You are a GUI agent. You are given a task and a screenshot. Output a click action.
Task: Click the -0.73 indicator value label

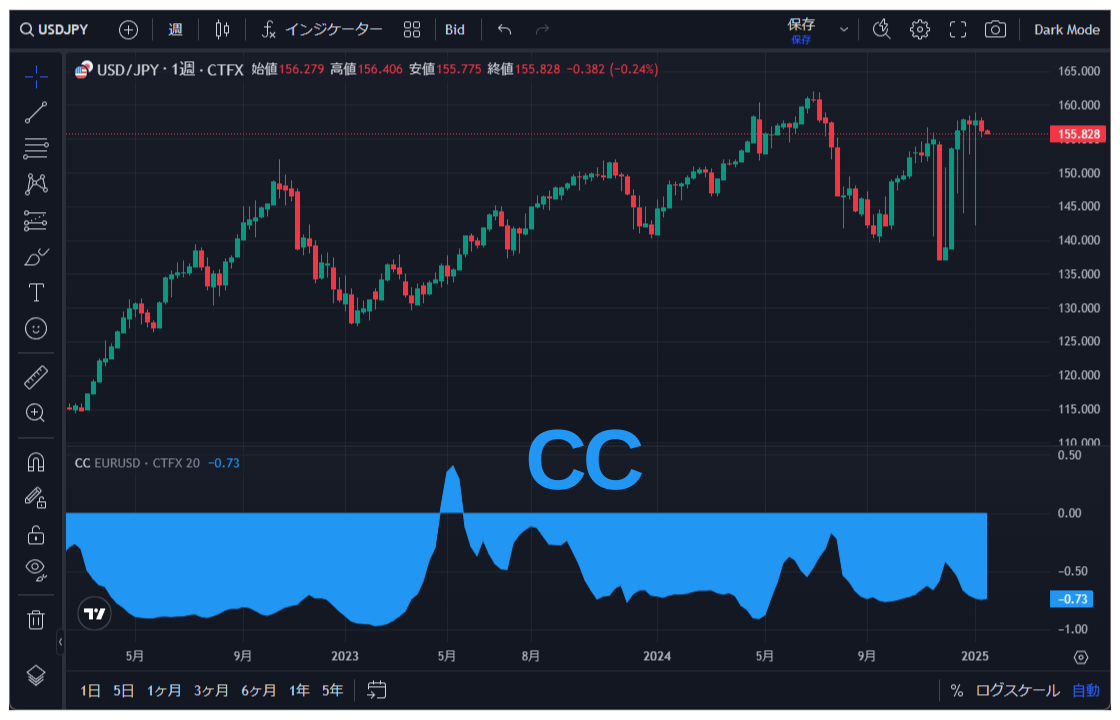click(1071, 599)
